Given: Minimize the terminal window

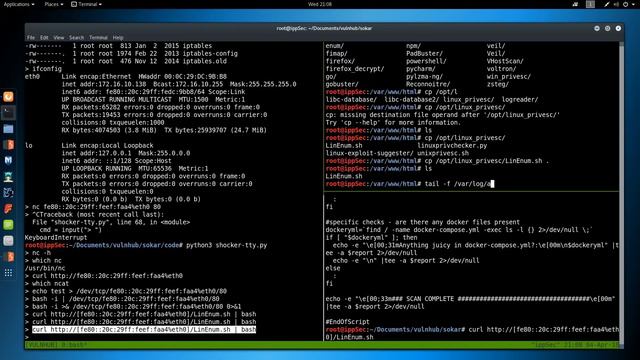Looking at the screenshot, I should (597, 28).
